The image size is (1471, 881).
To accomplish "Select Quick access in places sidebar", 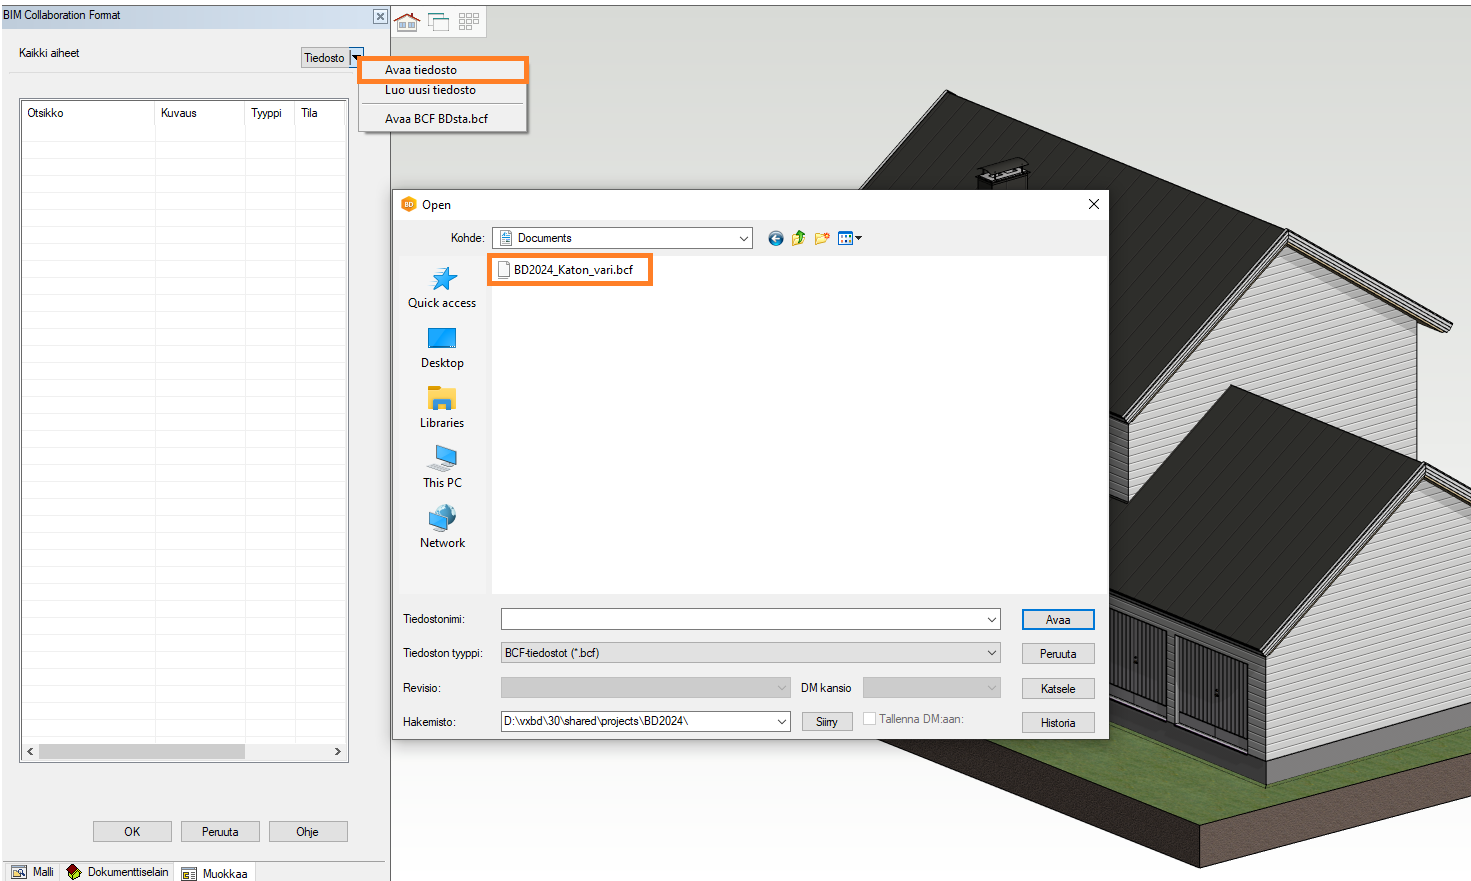I will [442, 287].
